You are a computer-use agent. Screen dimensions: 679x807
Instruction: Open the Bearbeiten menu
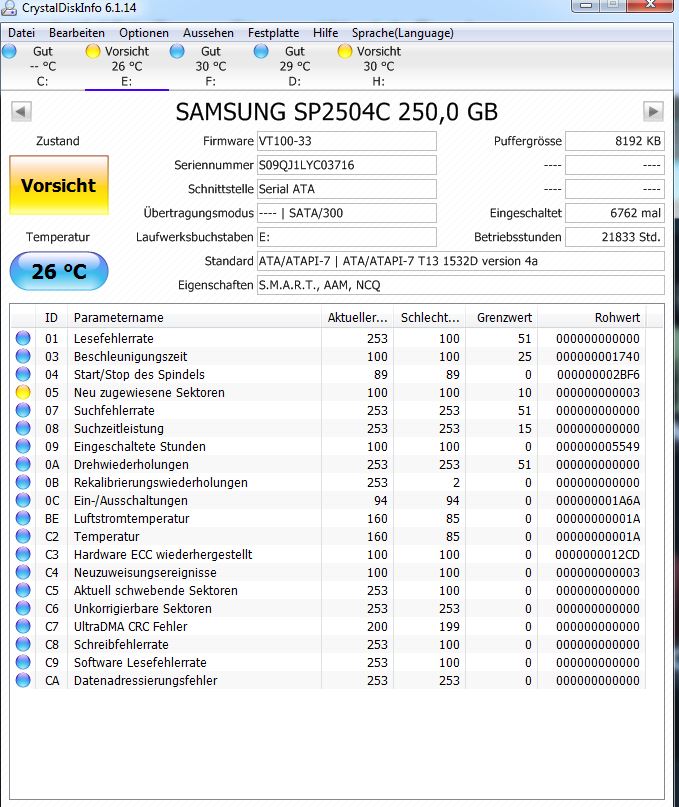[x=77, y=33]
